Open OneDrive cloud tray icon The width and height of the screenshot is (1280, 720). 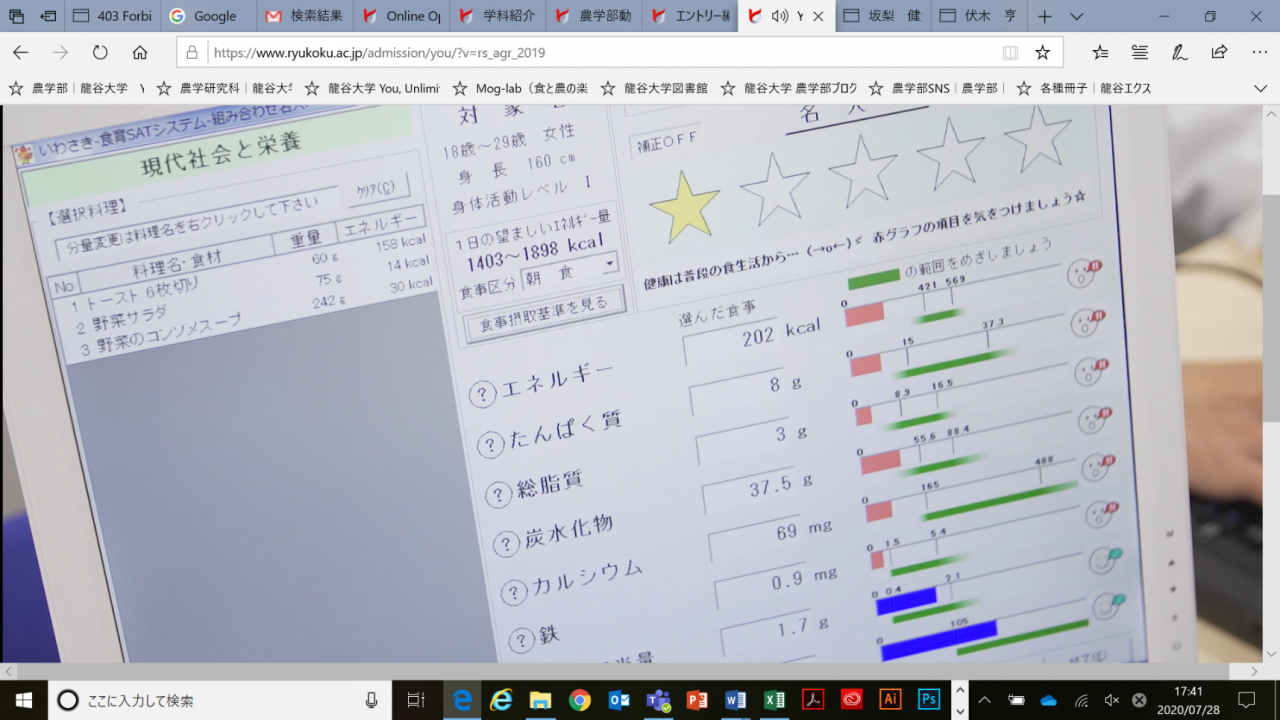coord(1049,700)
